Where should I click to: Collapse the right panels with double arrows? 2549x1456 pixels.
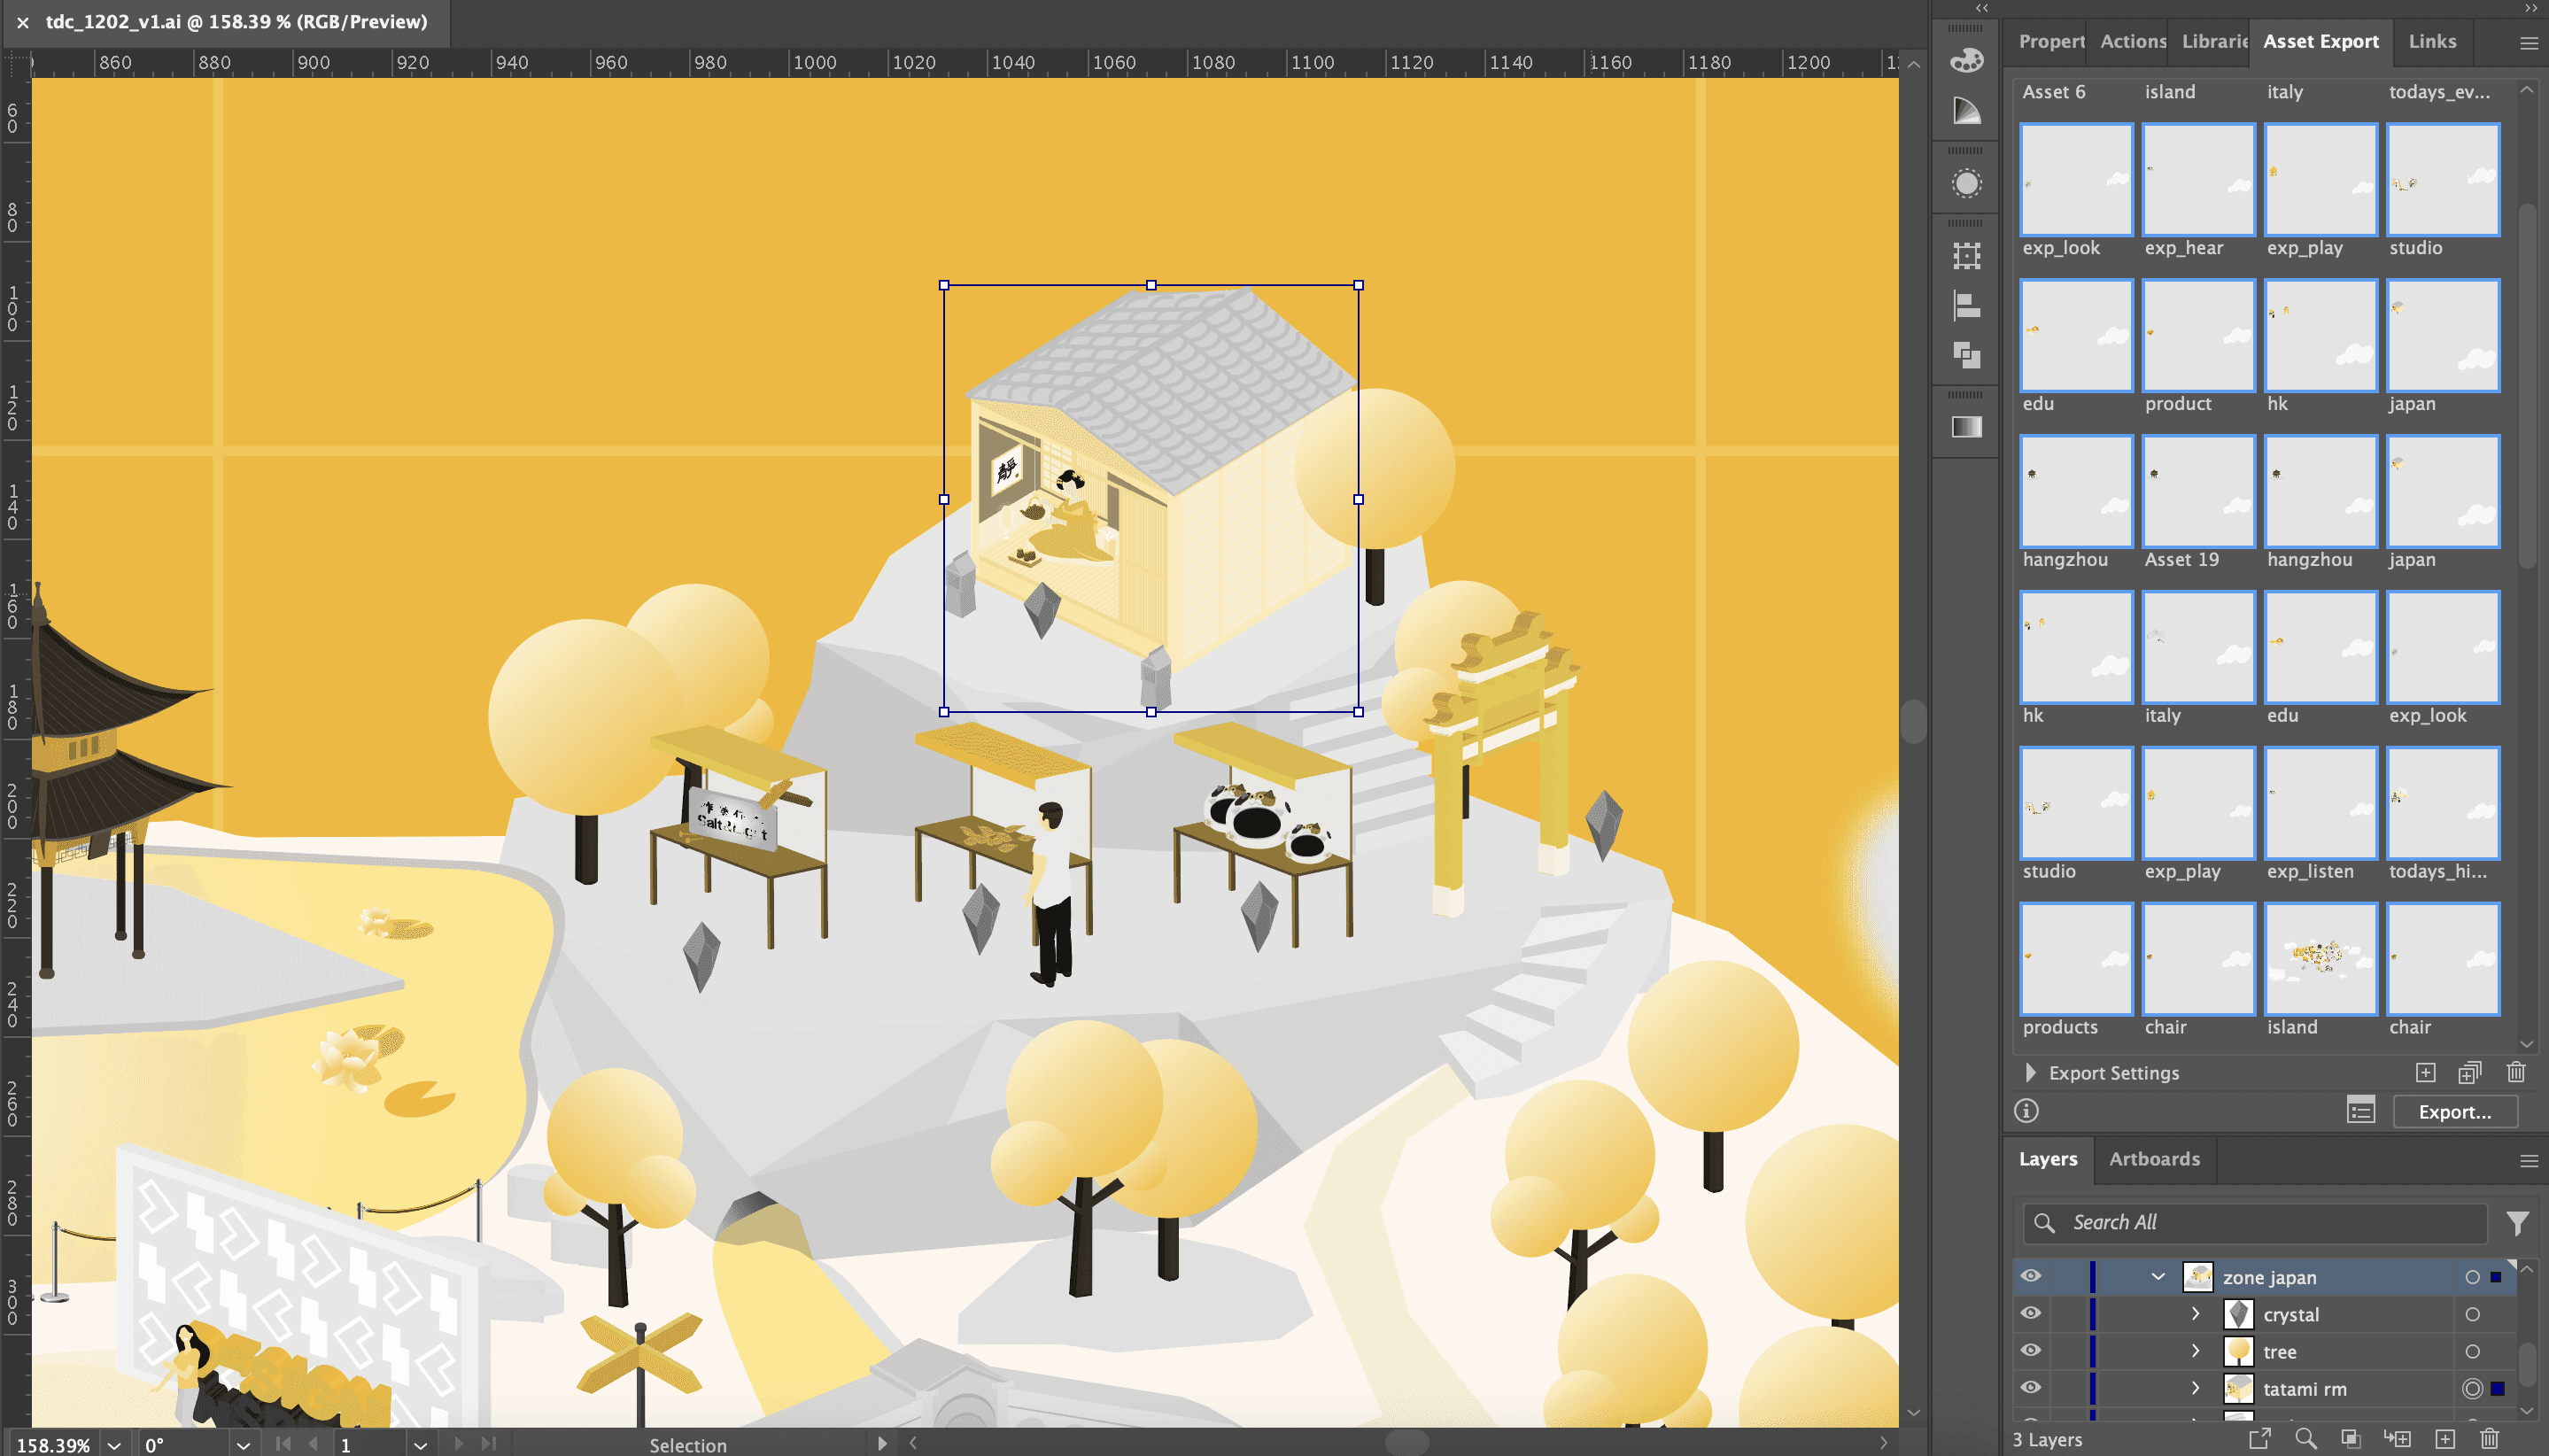(2531, 8)
